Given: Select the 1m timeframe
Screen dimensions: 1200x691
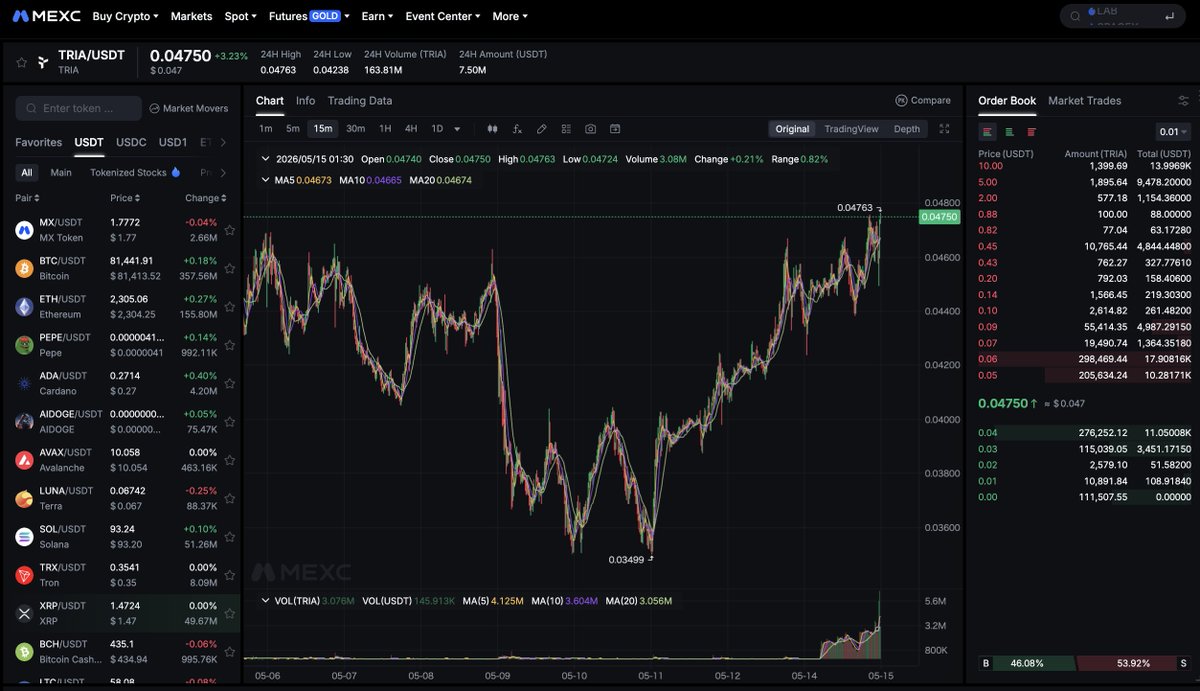Looking at the screenshot, I should [265, 129].
